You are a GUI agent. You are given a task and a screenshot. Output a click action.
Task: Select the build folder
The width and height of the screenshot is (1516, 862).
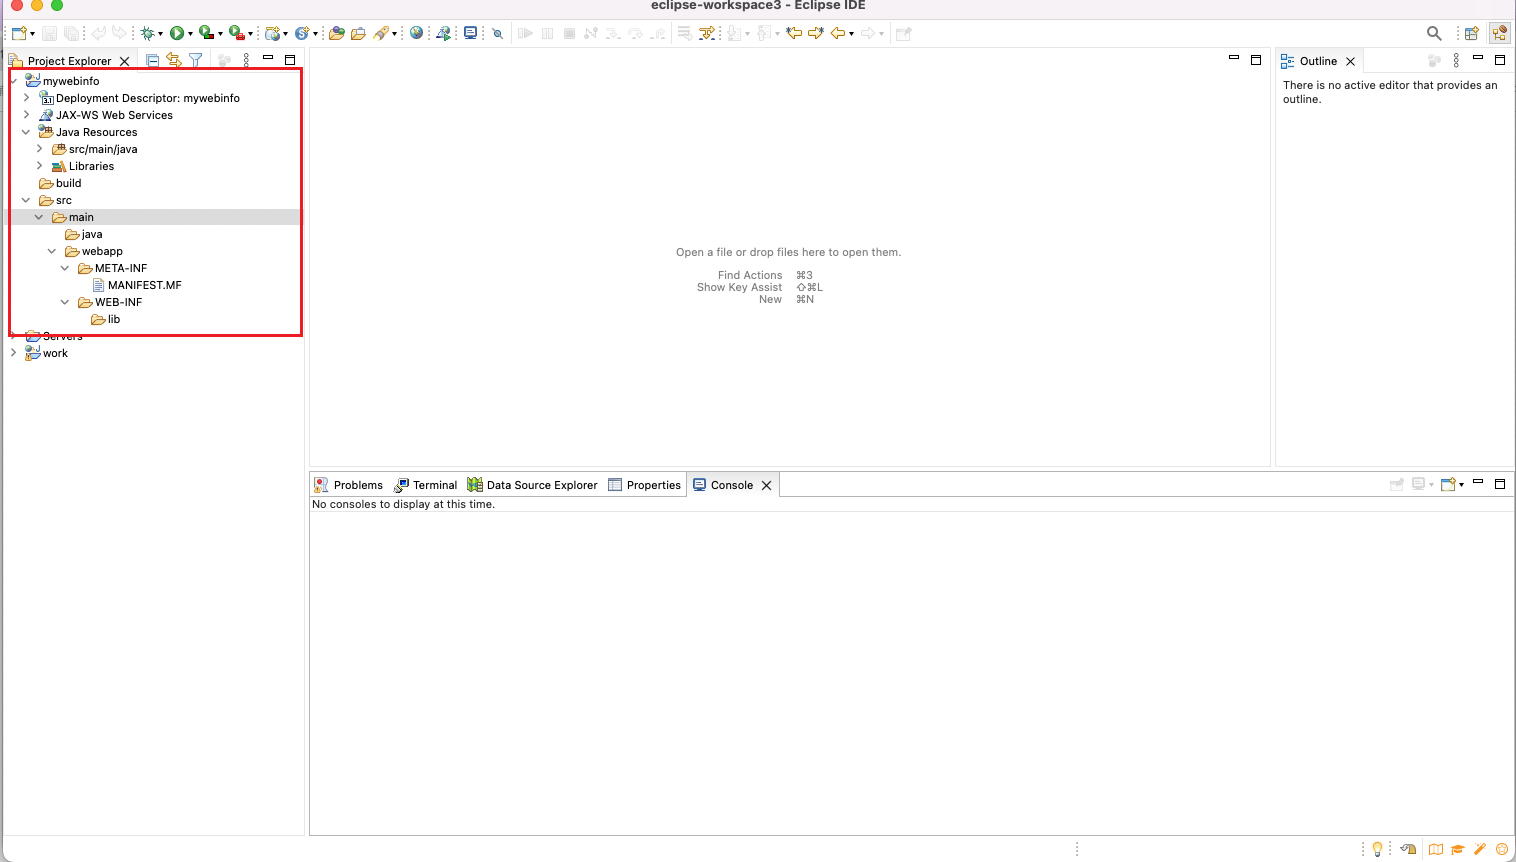[60, 183]
